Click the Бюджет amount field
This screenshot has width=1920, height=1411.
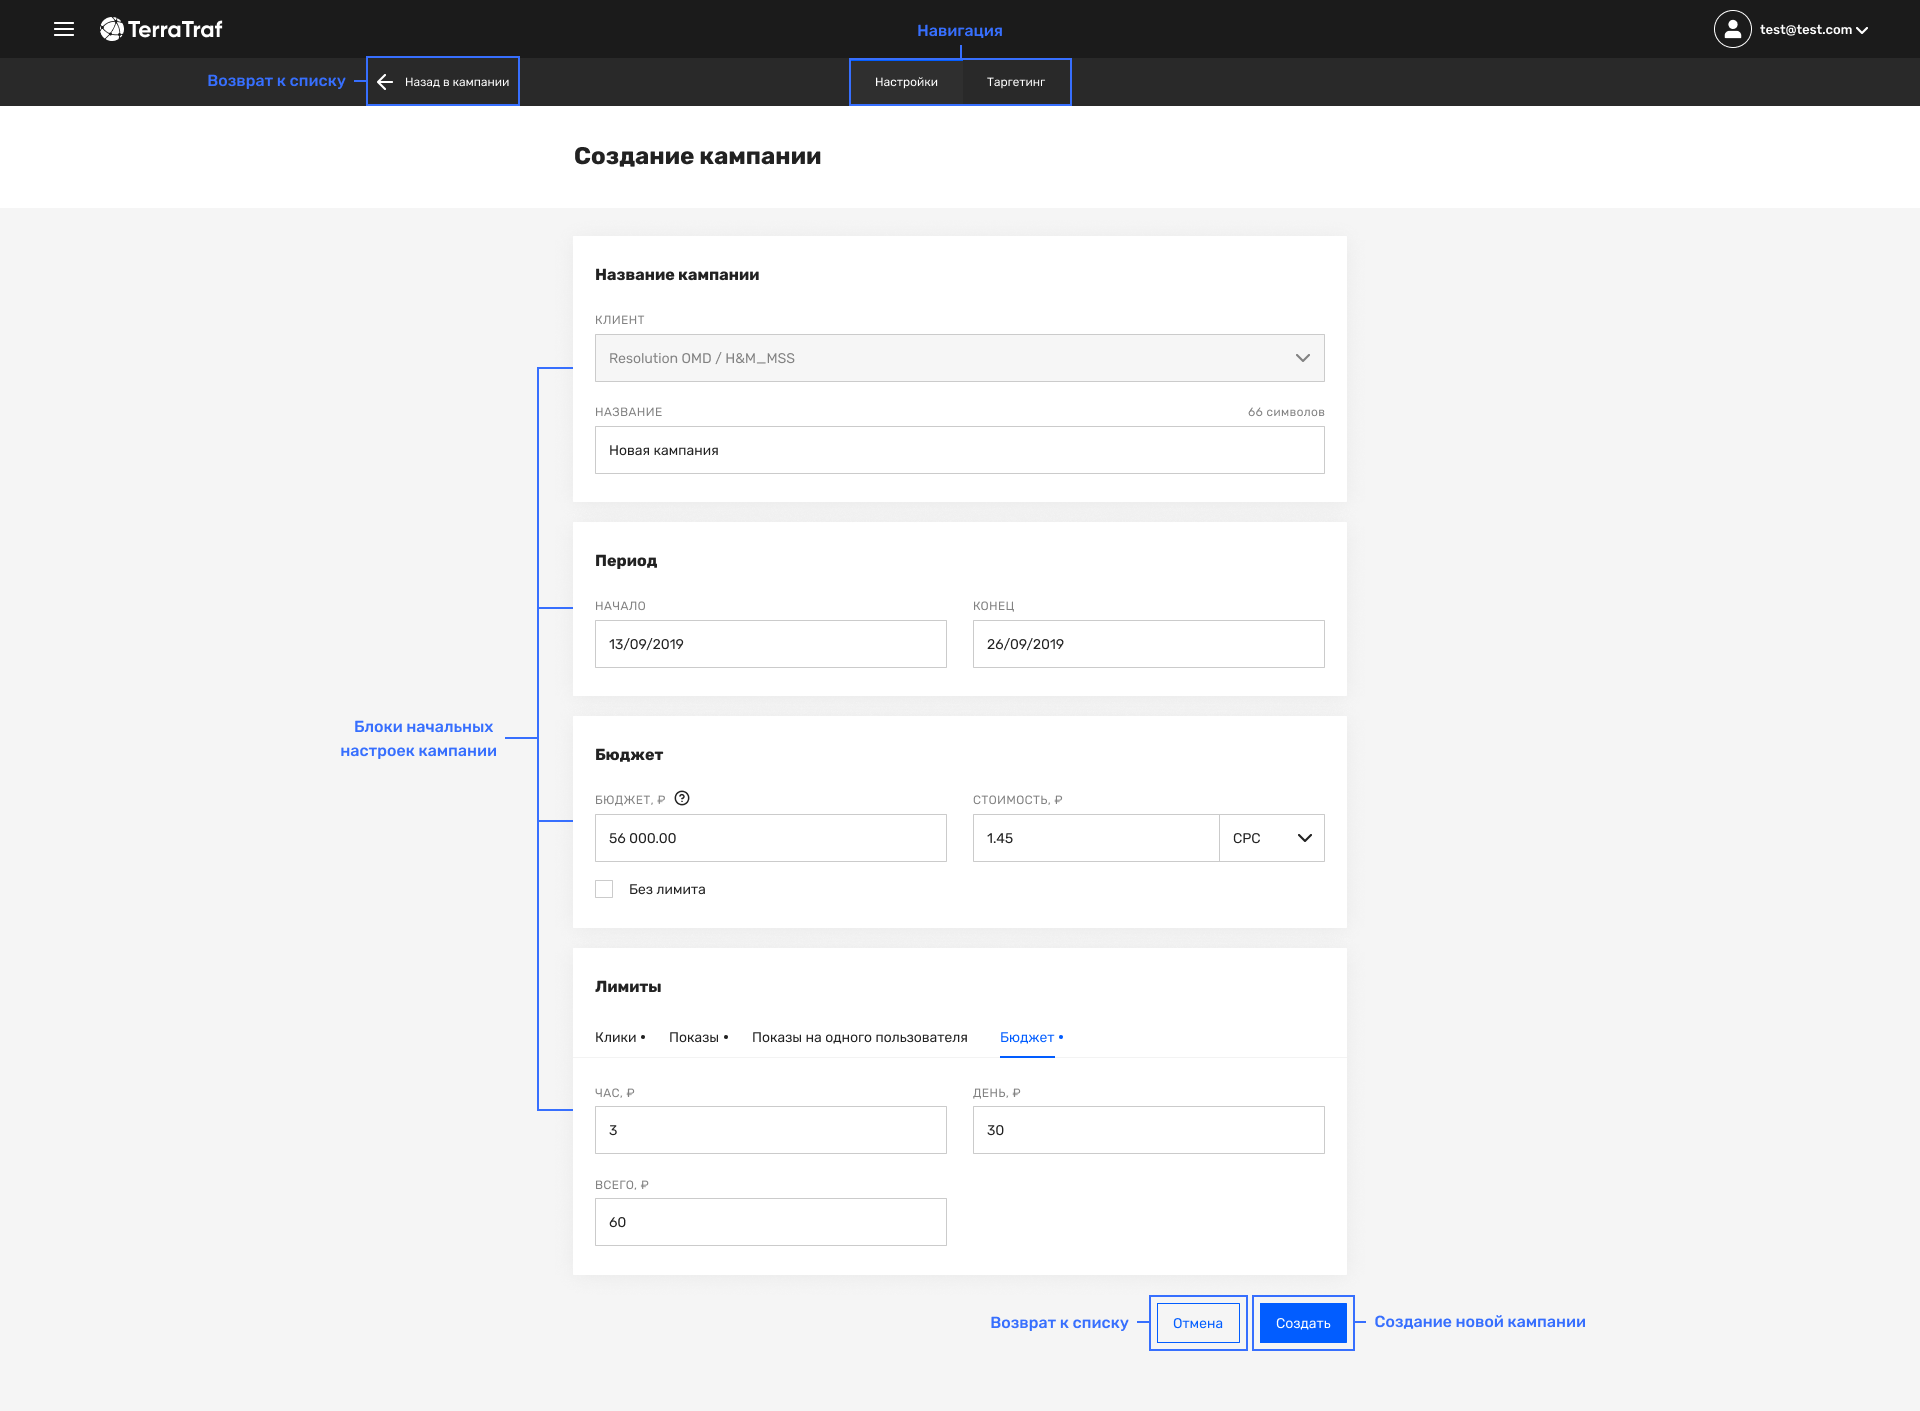point(771,838)
